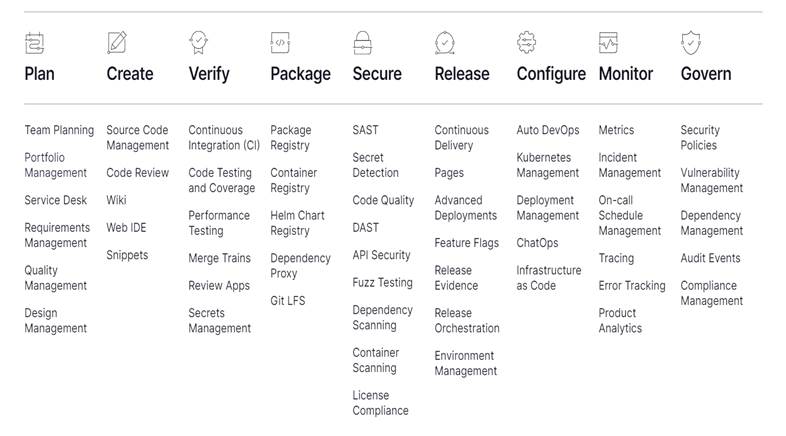Open the Feature Flags link
The image size is (786, 436).
coord(466,243)
